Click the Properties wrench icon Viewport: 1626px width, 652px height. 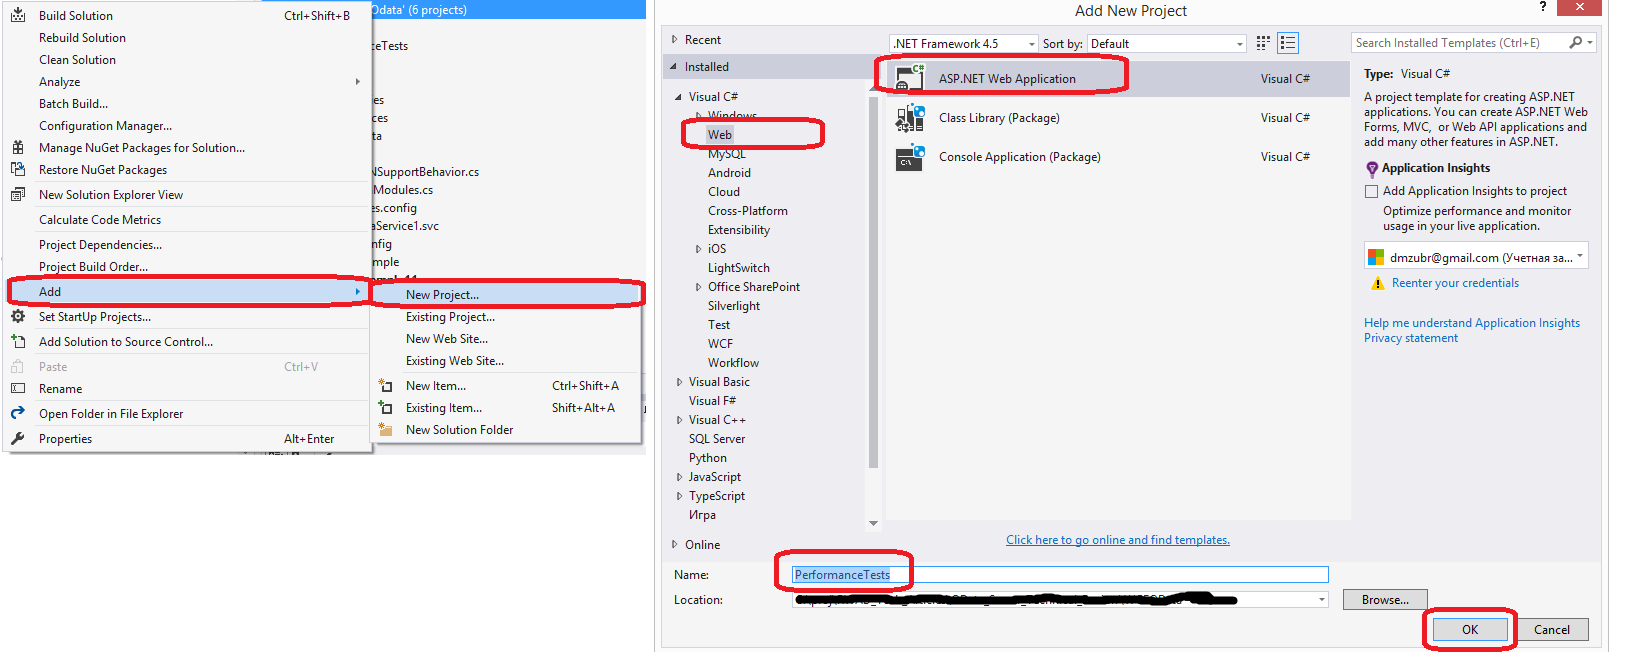click(18, 438)
